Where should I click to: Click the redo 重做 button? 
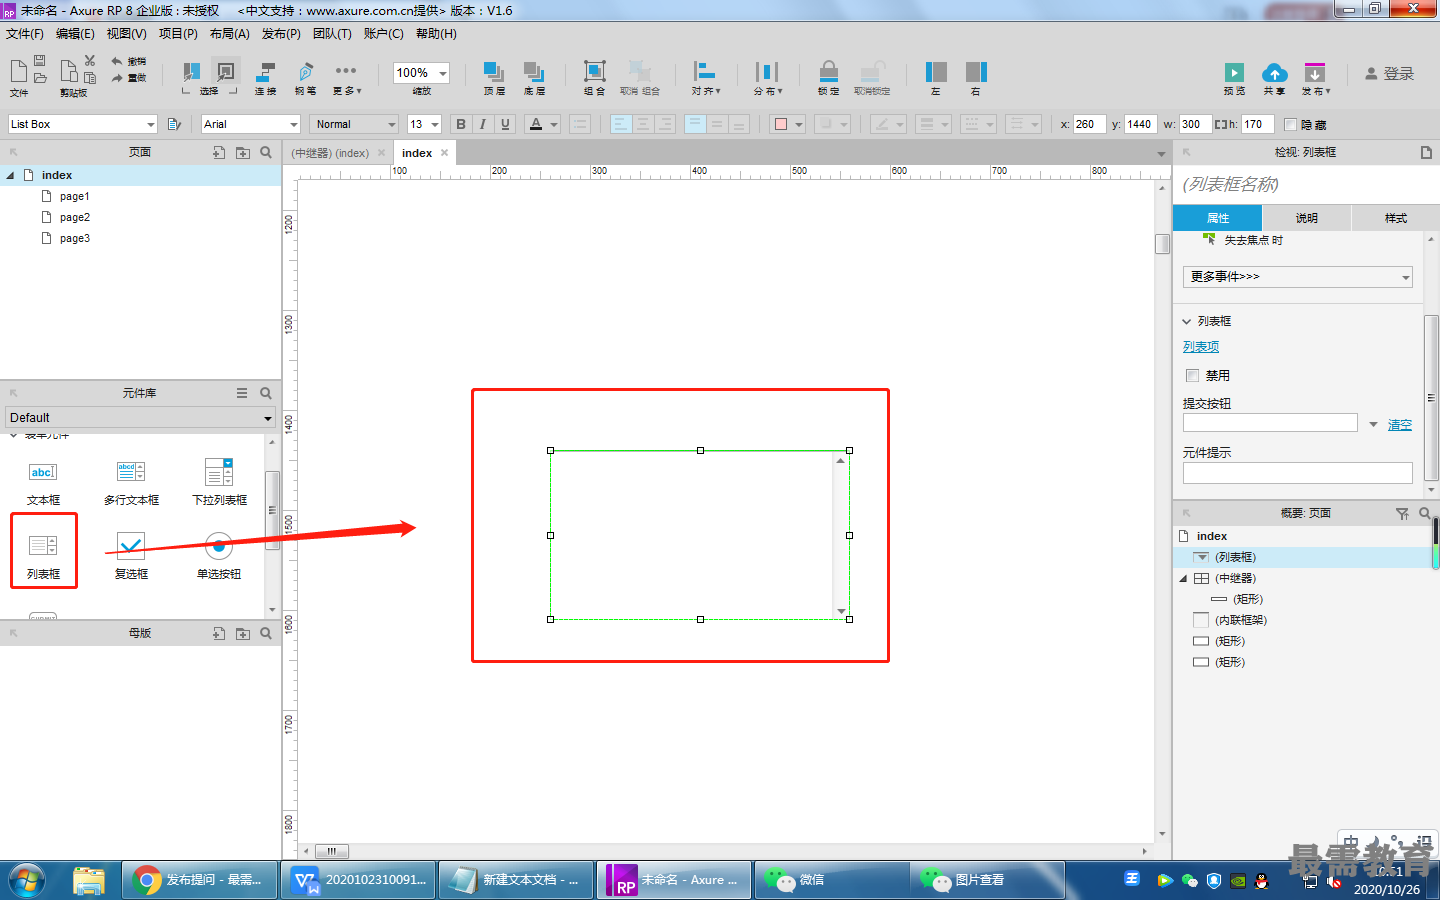(x=128, y=77)
